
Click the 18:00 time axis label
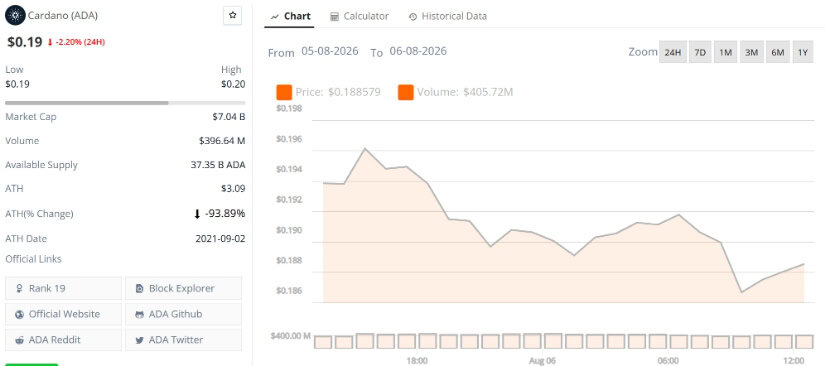tap(417, 361)
